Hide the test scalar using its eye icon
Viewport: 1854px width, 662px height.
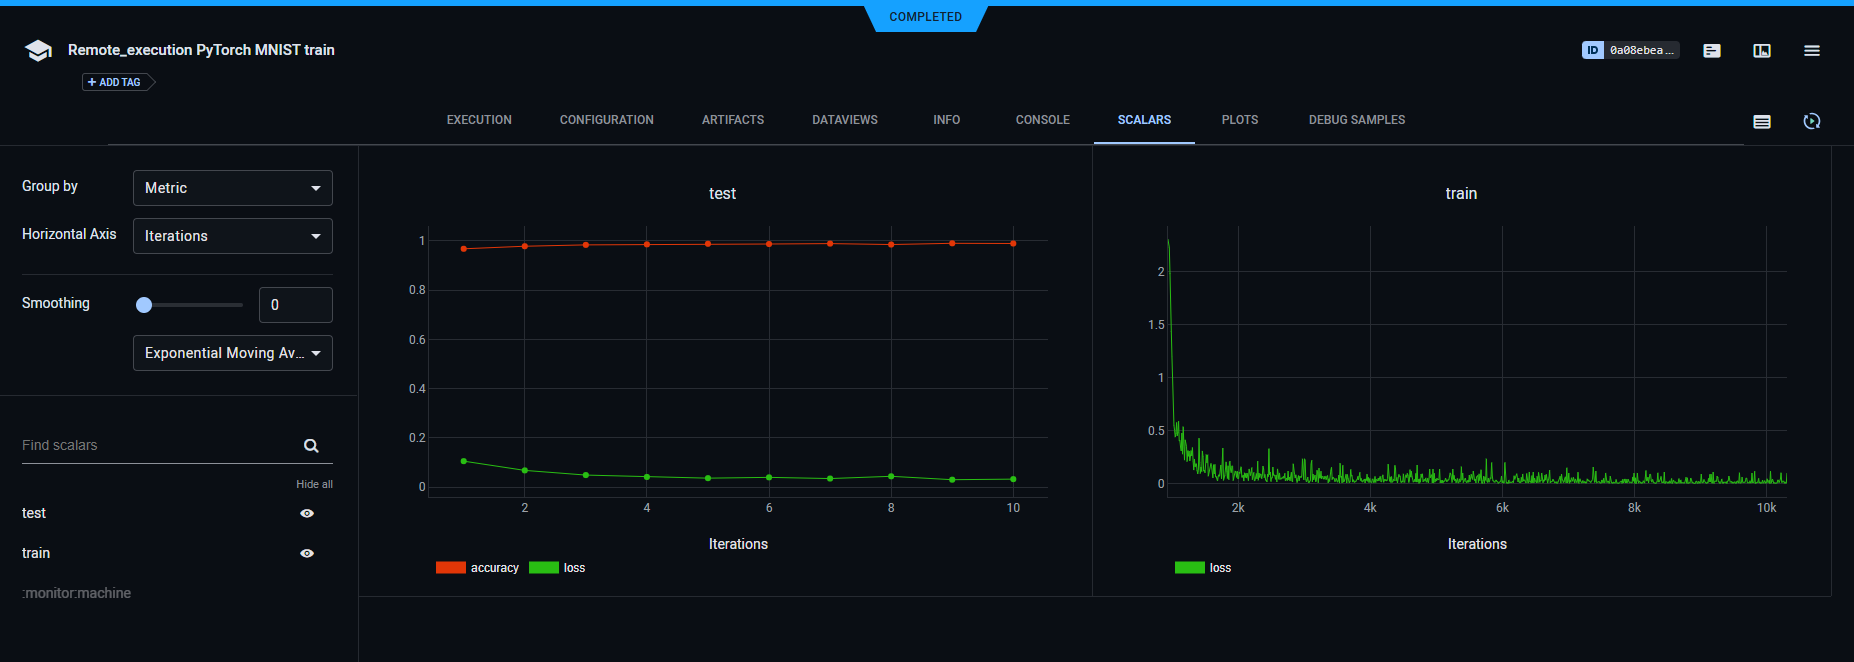[x=307, y=513]
